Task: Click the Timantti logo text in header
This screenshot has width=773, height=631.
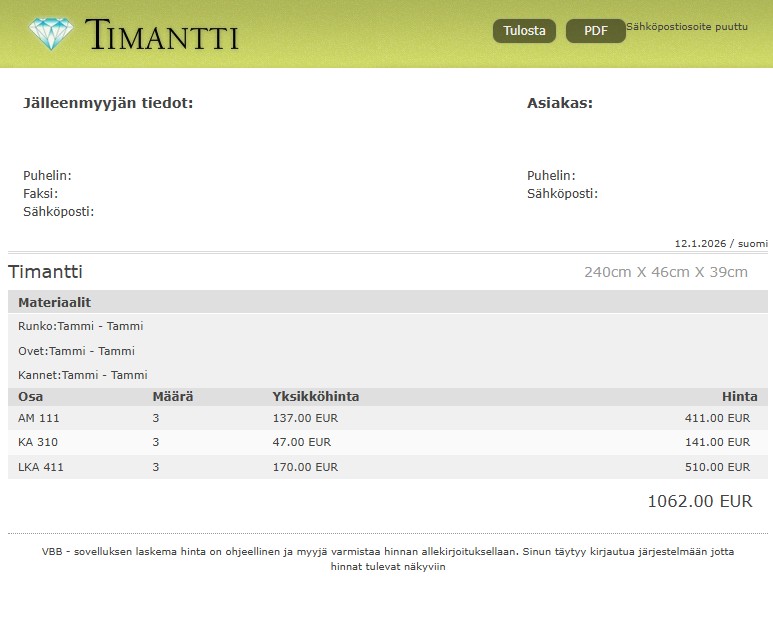Action: point(162,35)
